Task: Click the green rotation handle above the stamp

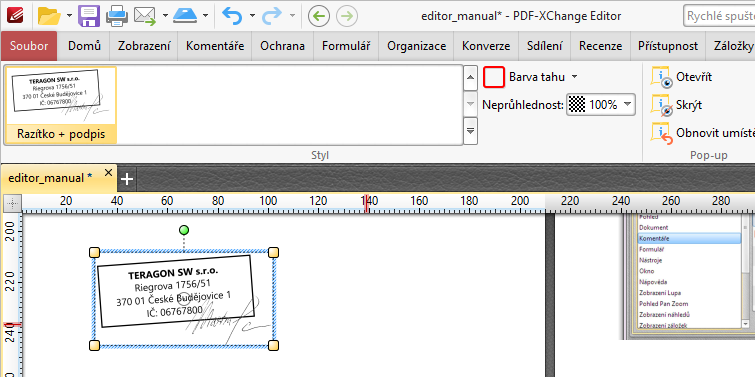Action: [x=183, y=230]
